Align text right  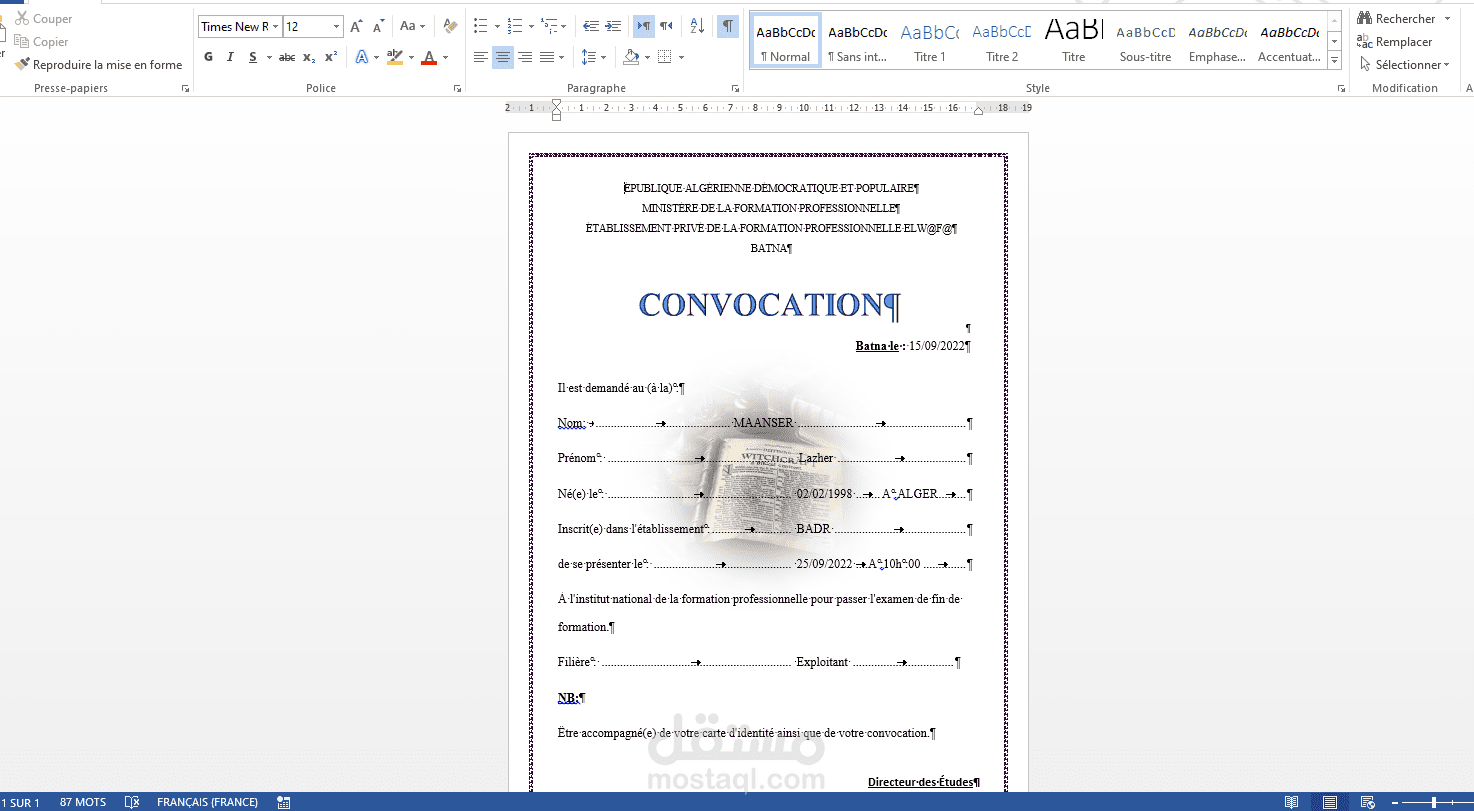(x=525, y=57)
